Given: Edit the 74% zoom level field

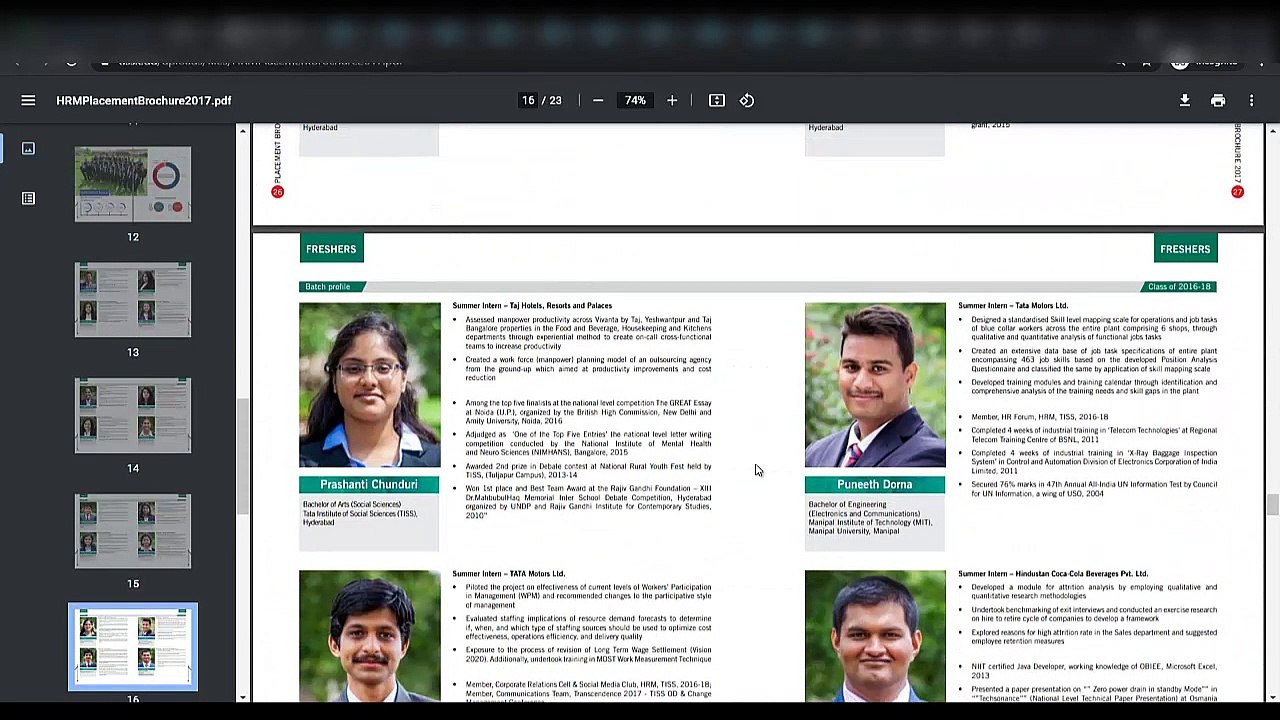Looking at the screenshot, I should pyautogui.click(x=635, y=100).
